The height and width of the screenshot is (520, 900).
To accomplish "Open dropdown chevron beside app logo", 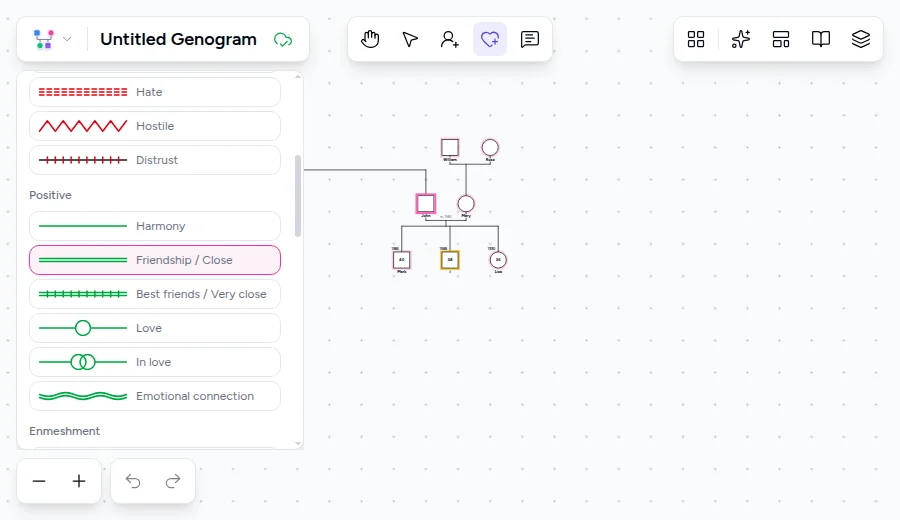I will pyautogui.click(x=67, y=39).
